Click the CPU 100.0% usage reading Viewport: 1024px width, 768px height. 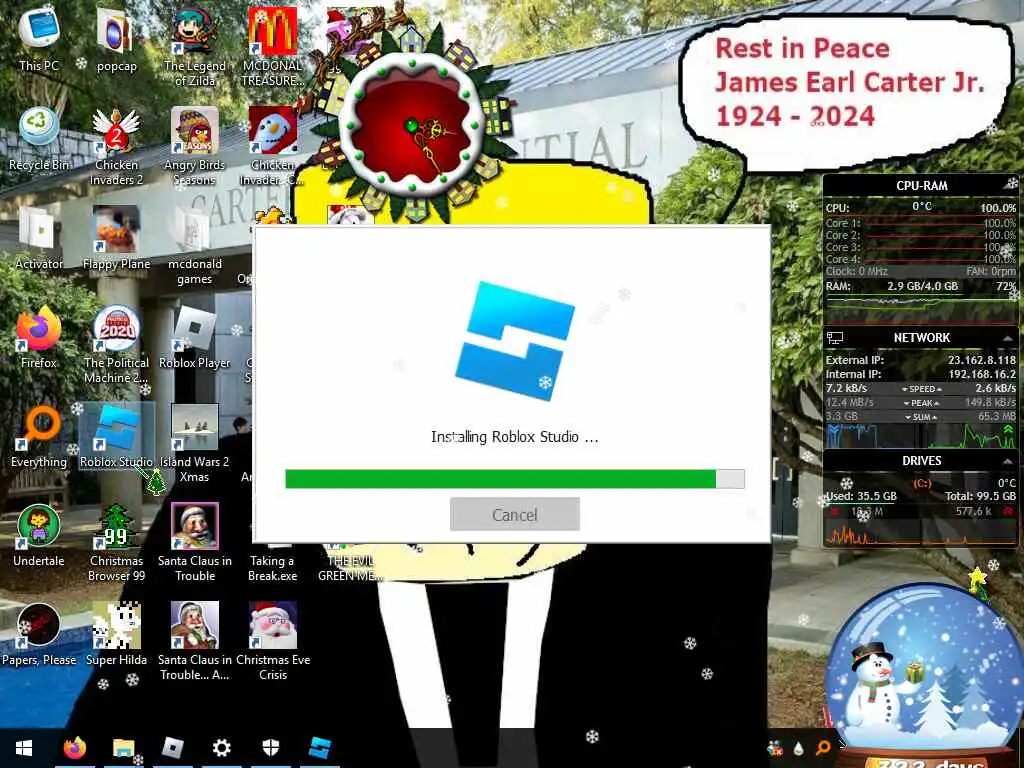click(998, 208)
